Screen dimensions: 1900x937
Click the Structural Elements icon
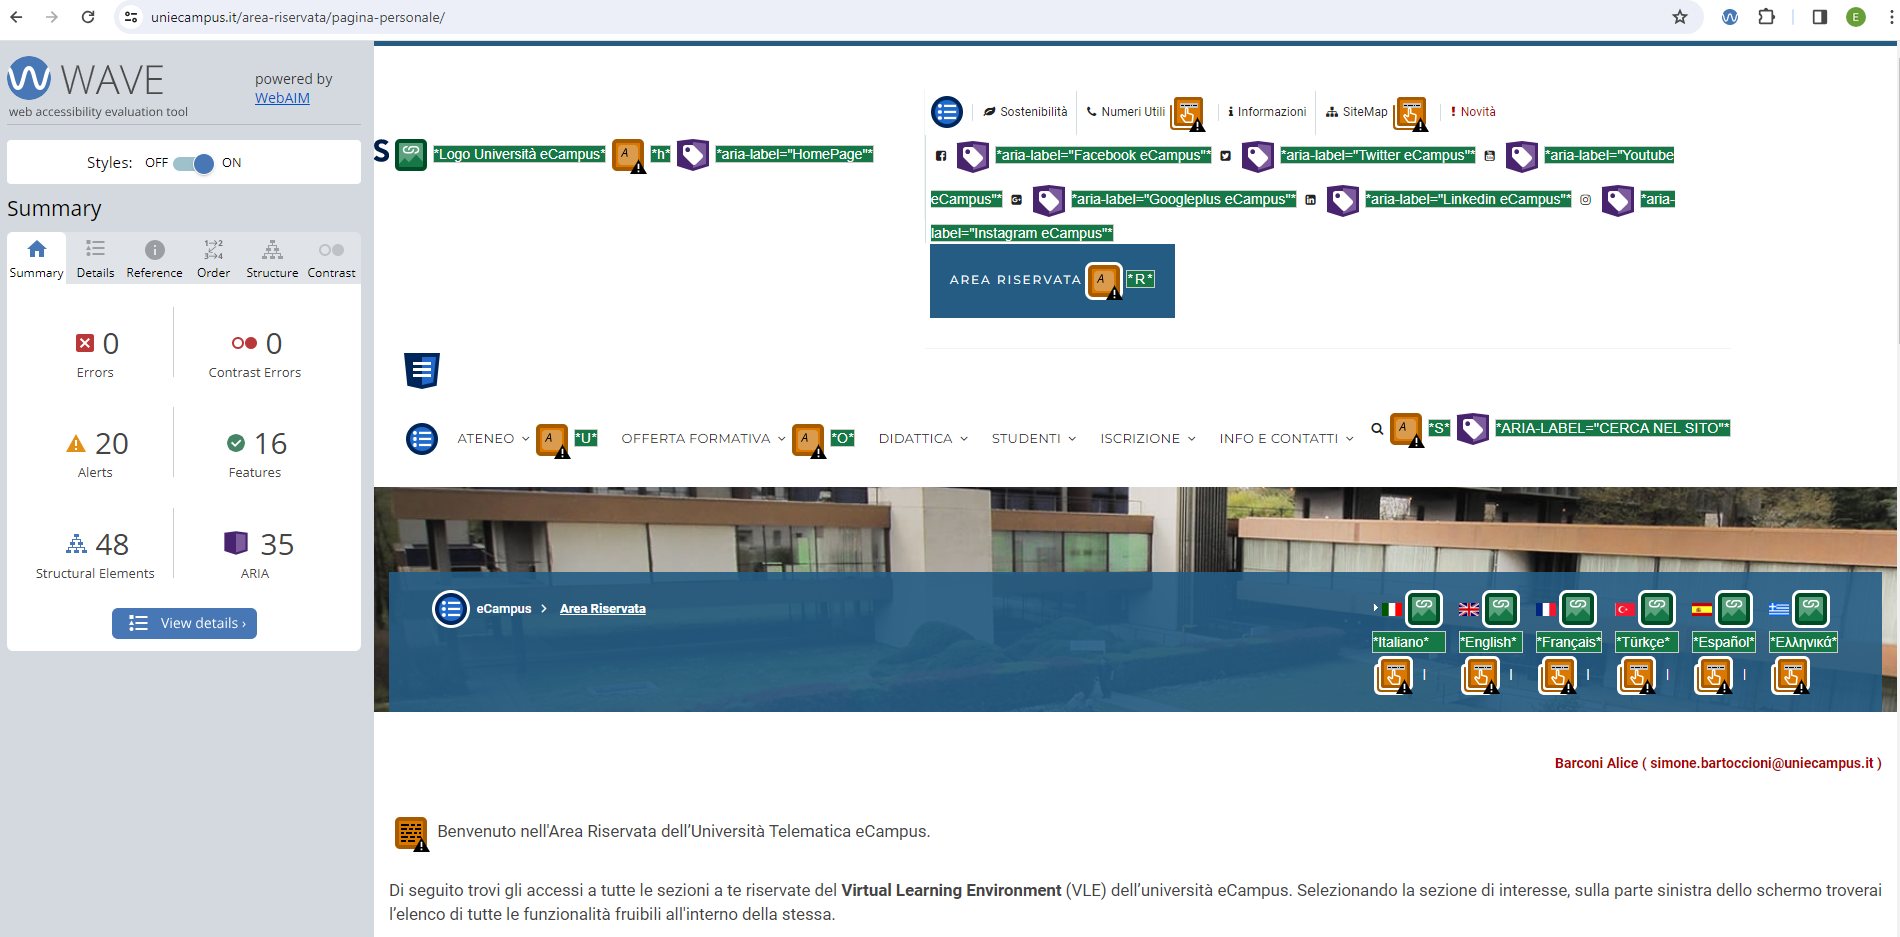pos(76,543)
